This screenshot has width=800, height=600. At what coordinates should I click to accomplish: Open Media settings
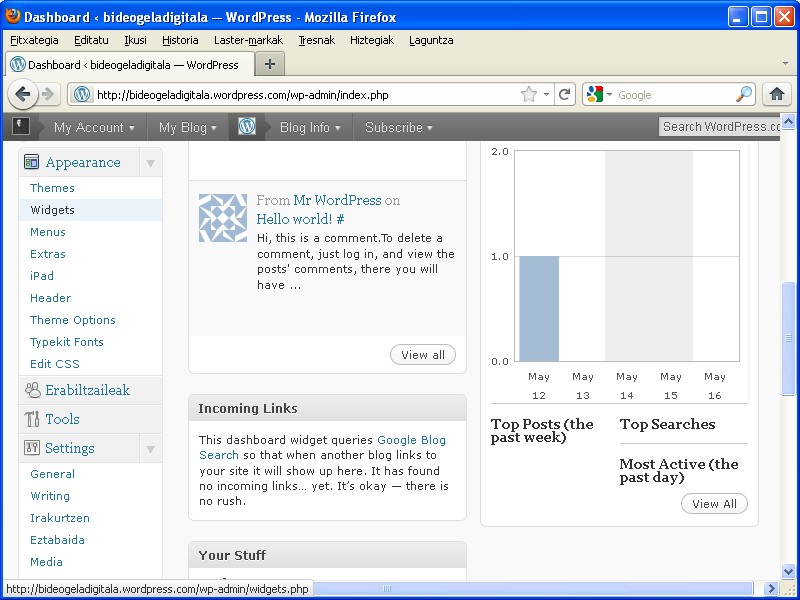point(46,561)
